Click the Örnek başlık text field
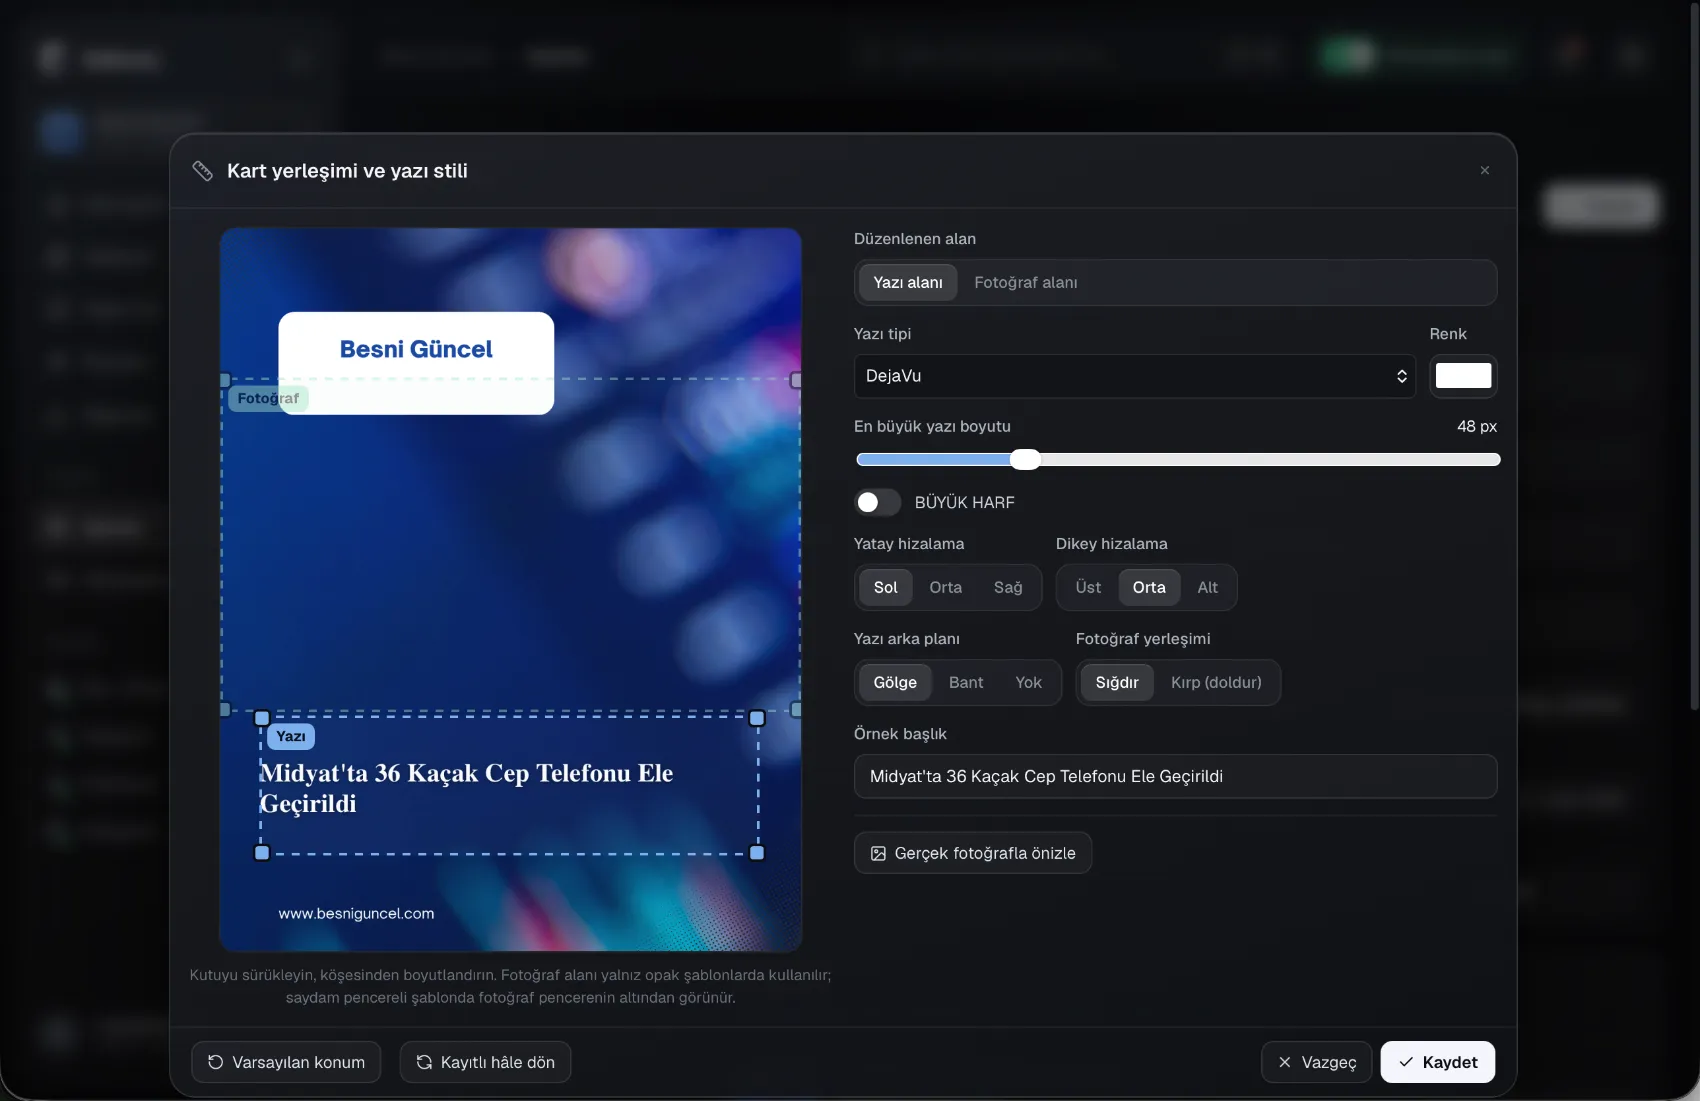 (x=1175, y=777)
